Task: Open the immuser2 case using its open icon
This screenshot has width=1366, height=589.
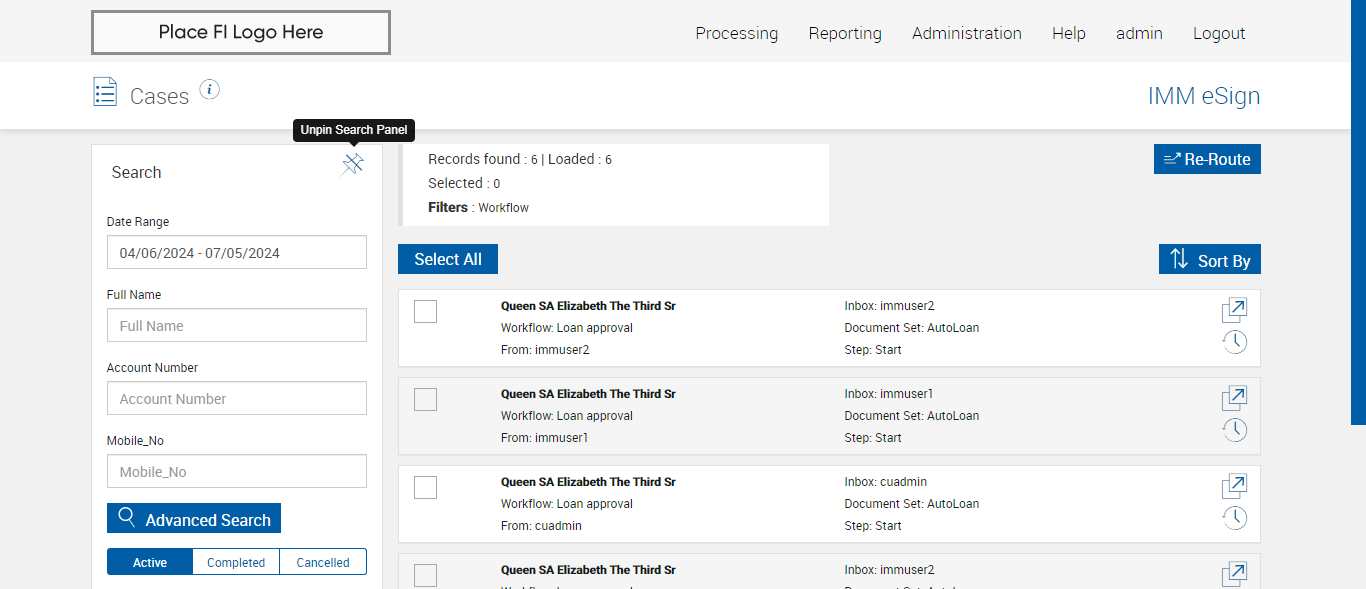Action: [x=1234, y=310]
